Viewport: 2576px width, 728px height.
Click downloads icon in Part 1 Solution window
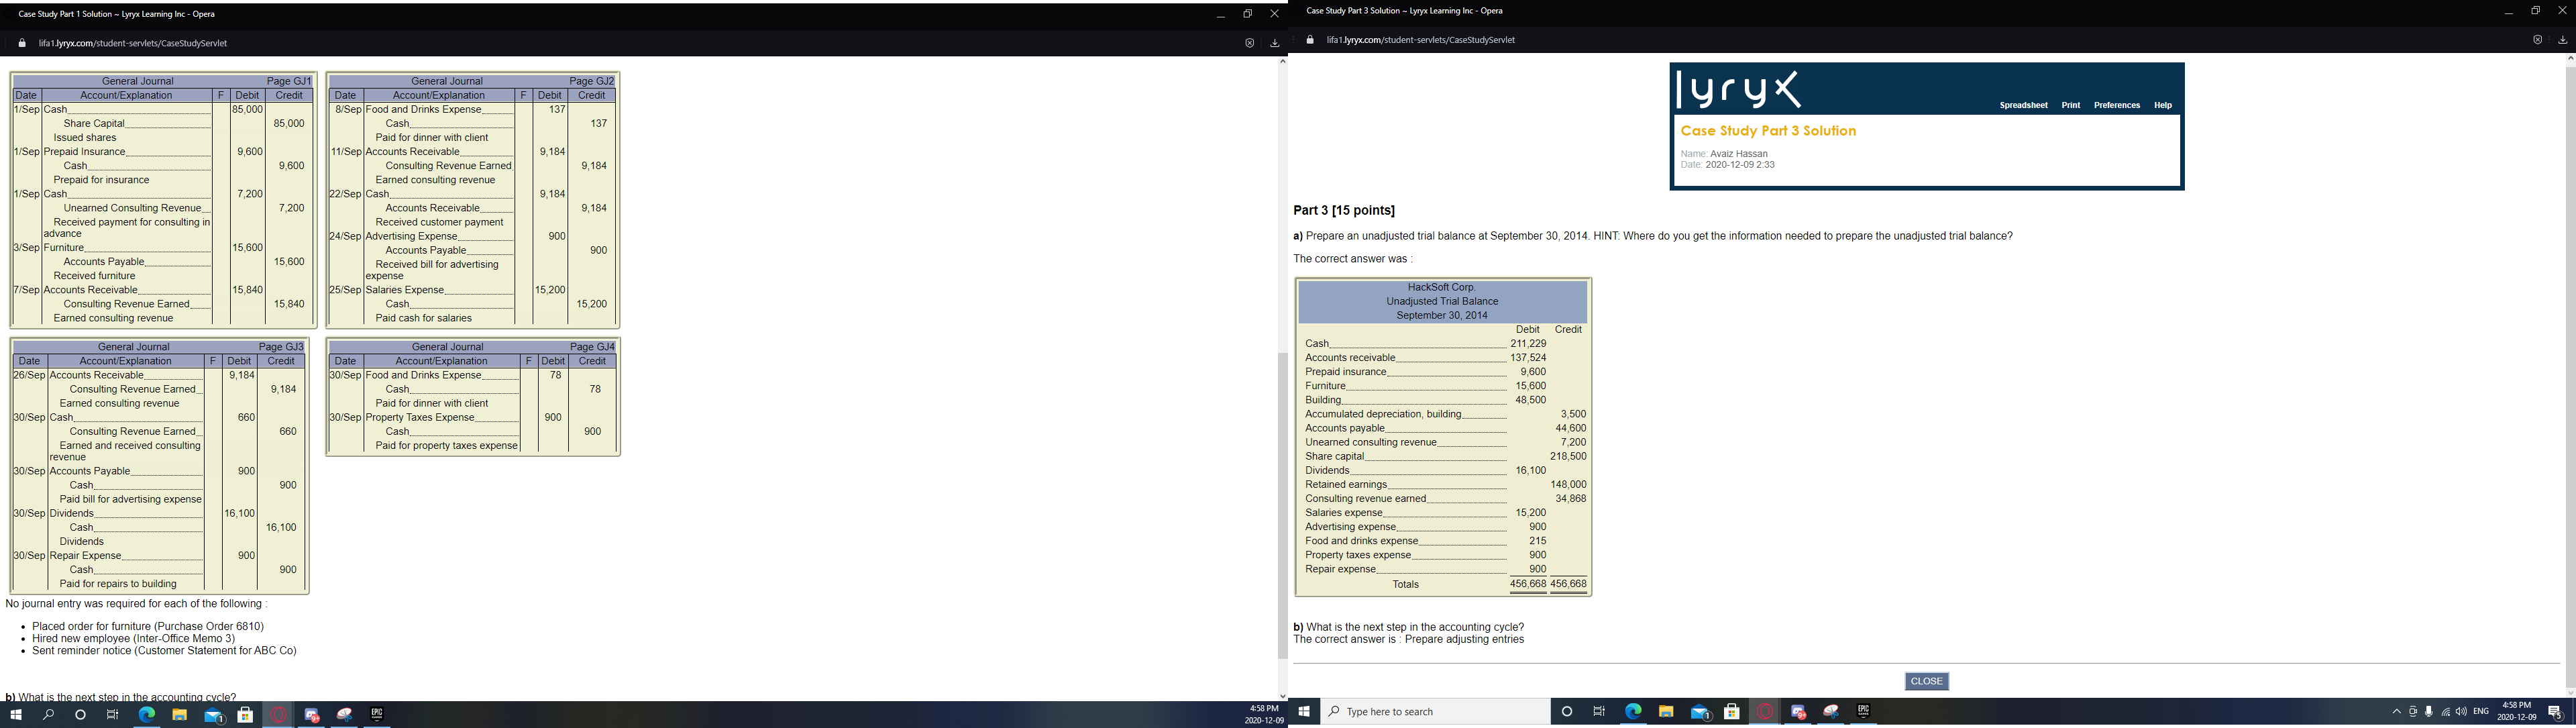[1274, 43]
